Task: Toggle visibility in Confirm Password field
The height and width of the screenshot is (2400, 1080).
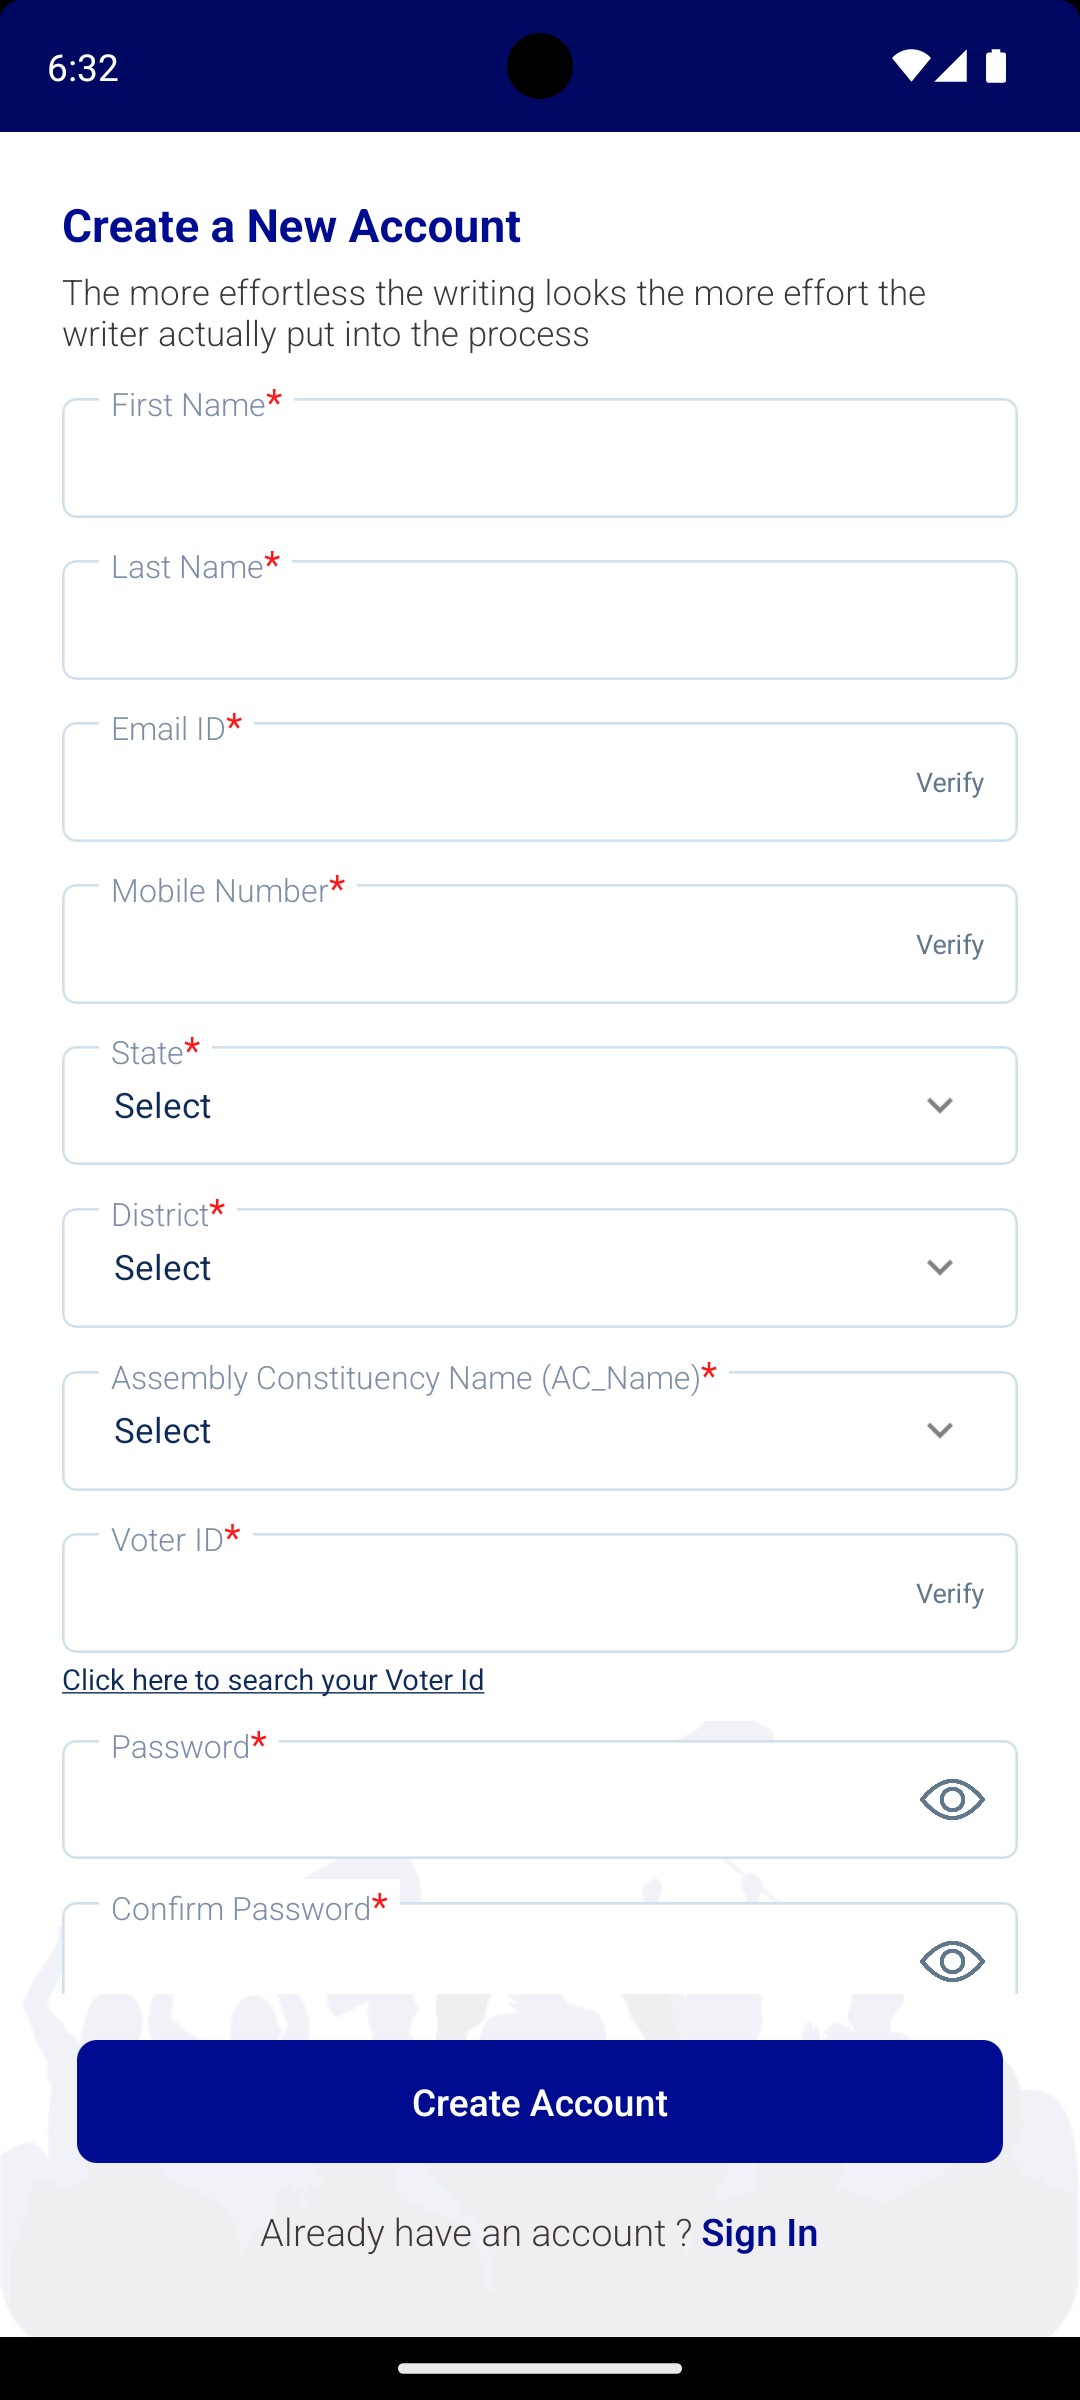Action: tap(952, 1961)
